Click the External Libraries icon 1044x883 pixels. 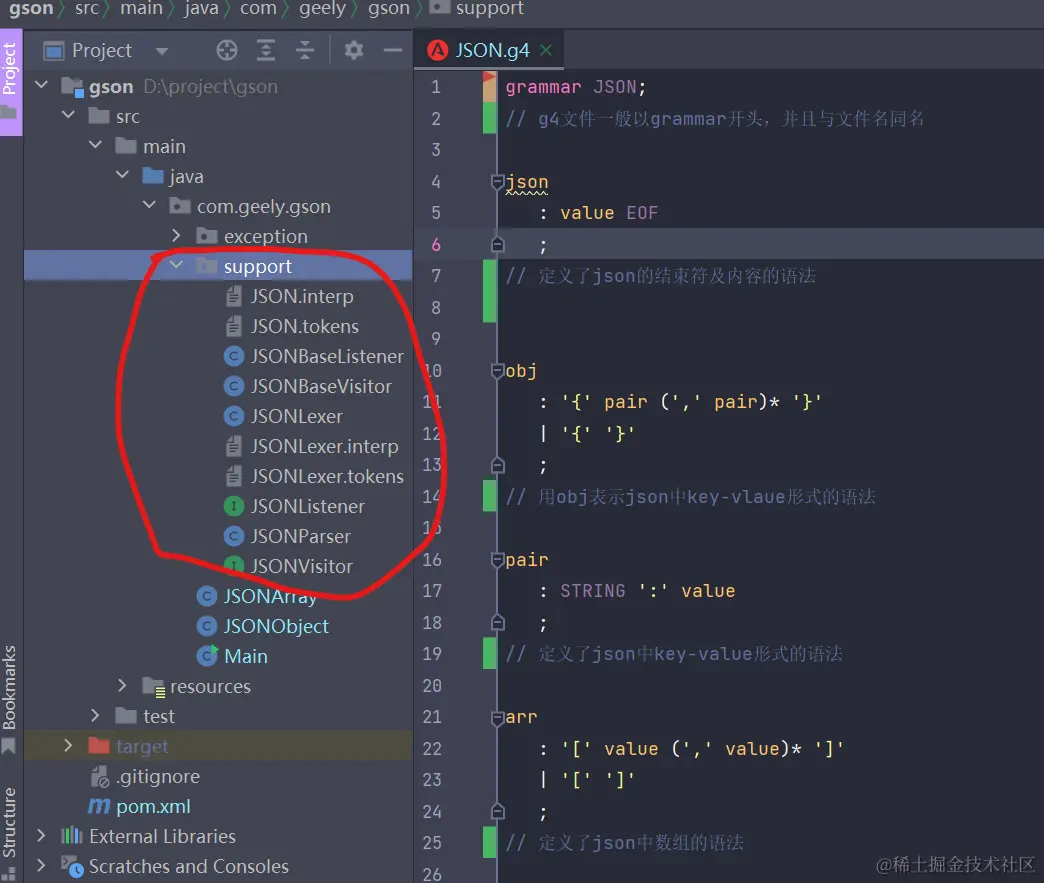72,836
